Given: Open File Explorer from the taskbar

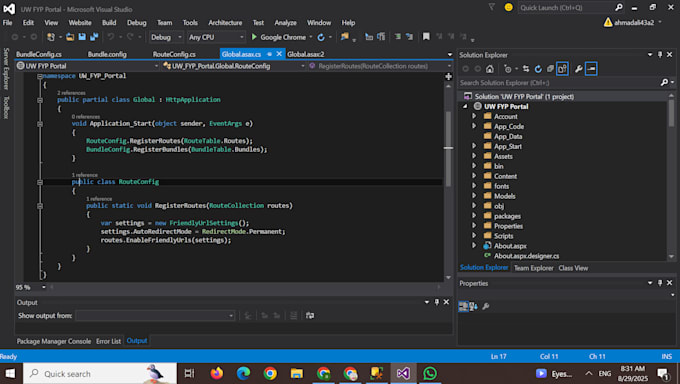Looking at the screenshot, I should [x=297, y=373].
